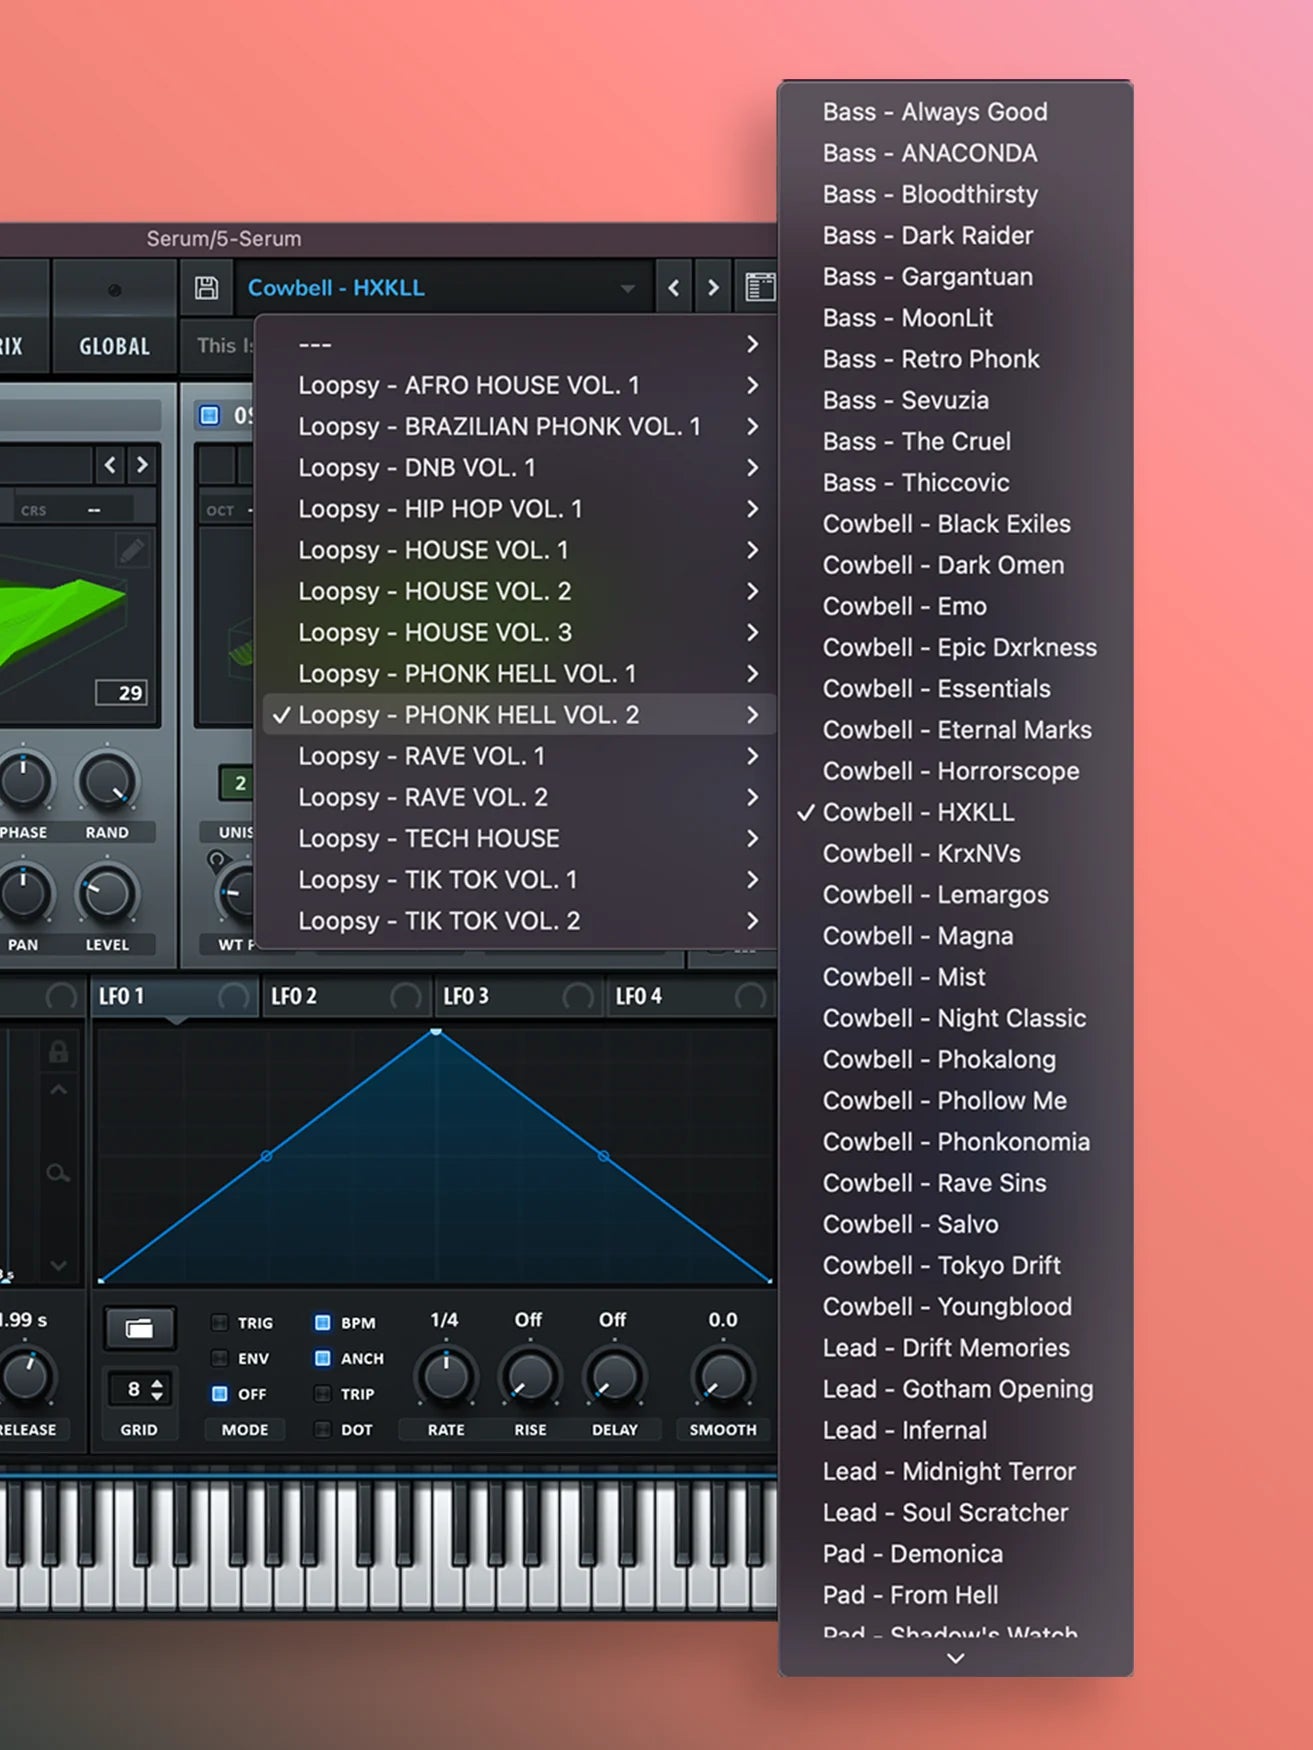
Task: Select previous wavetable arrow in oscillator
Action: click(x=110, y=465)
